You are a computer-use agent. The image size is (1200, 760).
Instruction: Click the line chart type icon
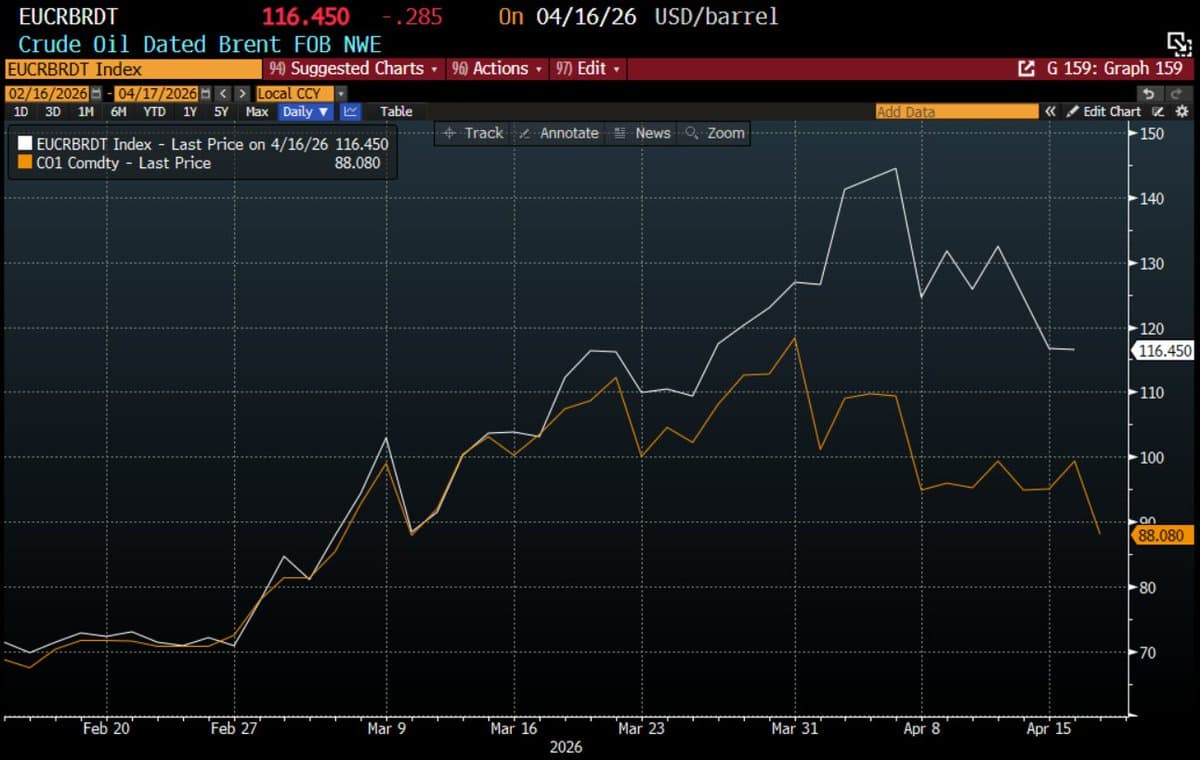point(351,112)
